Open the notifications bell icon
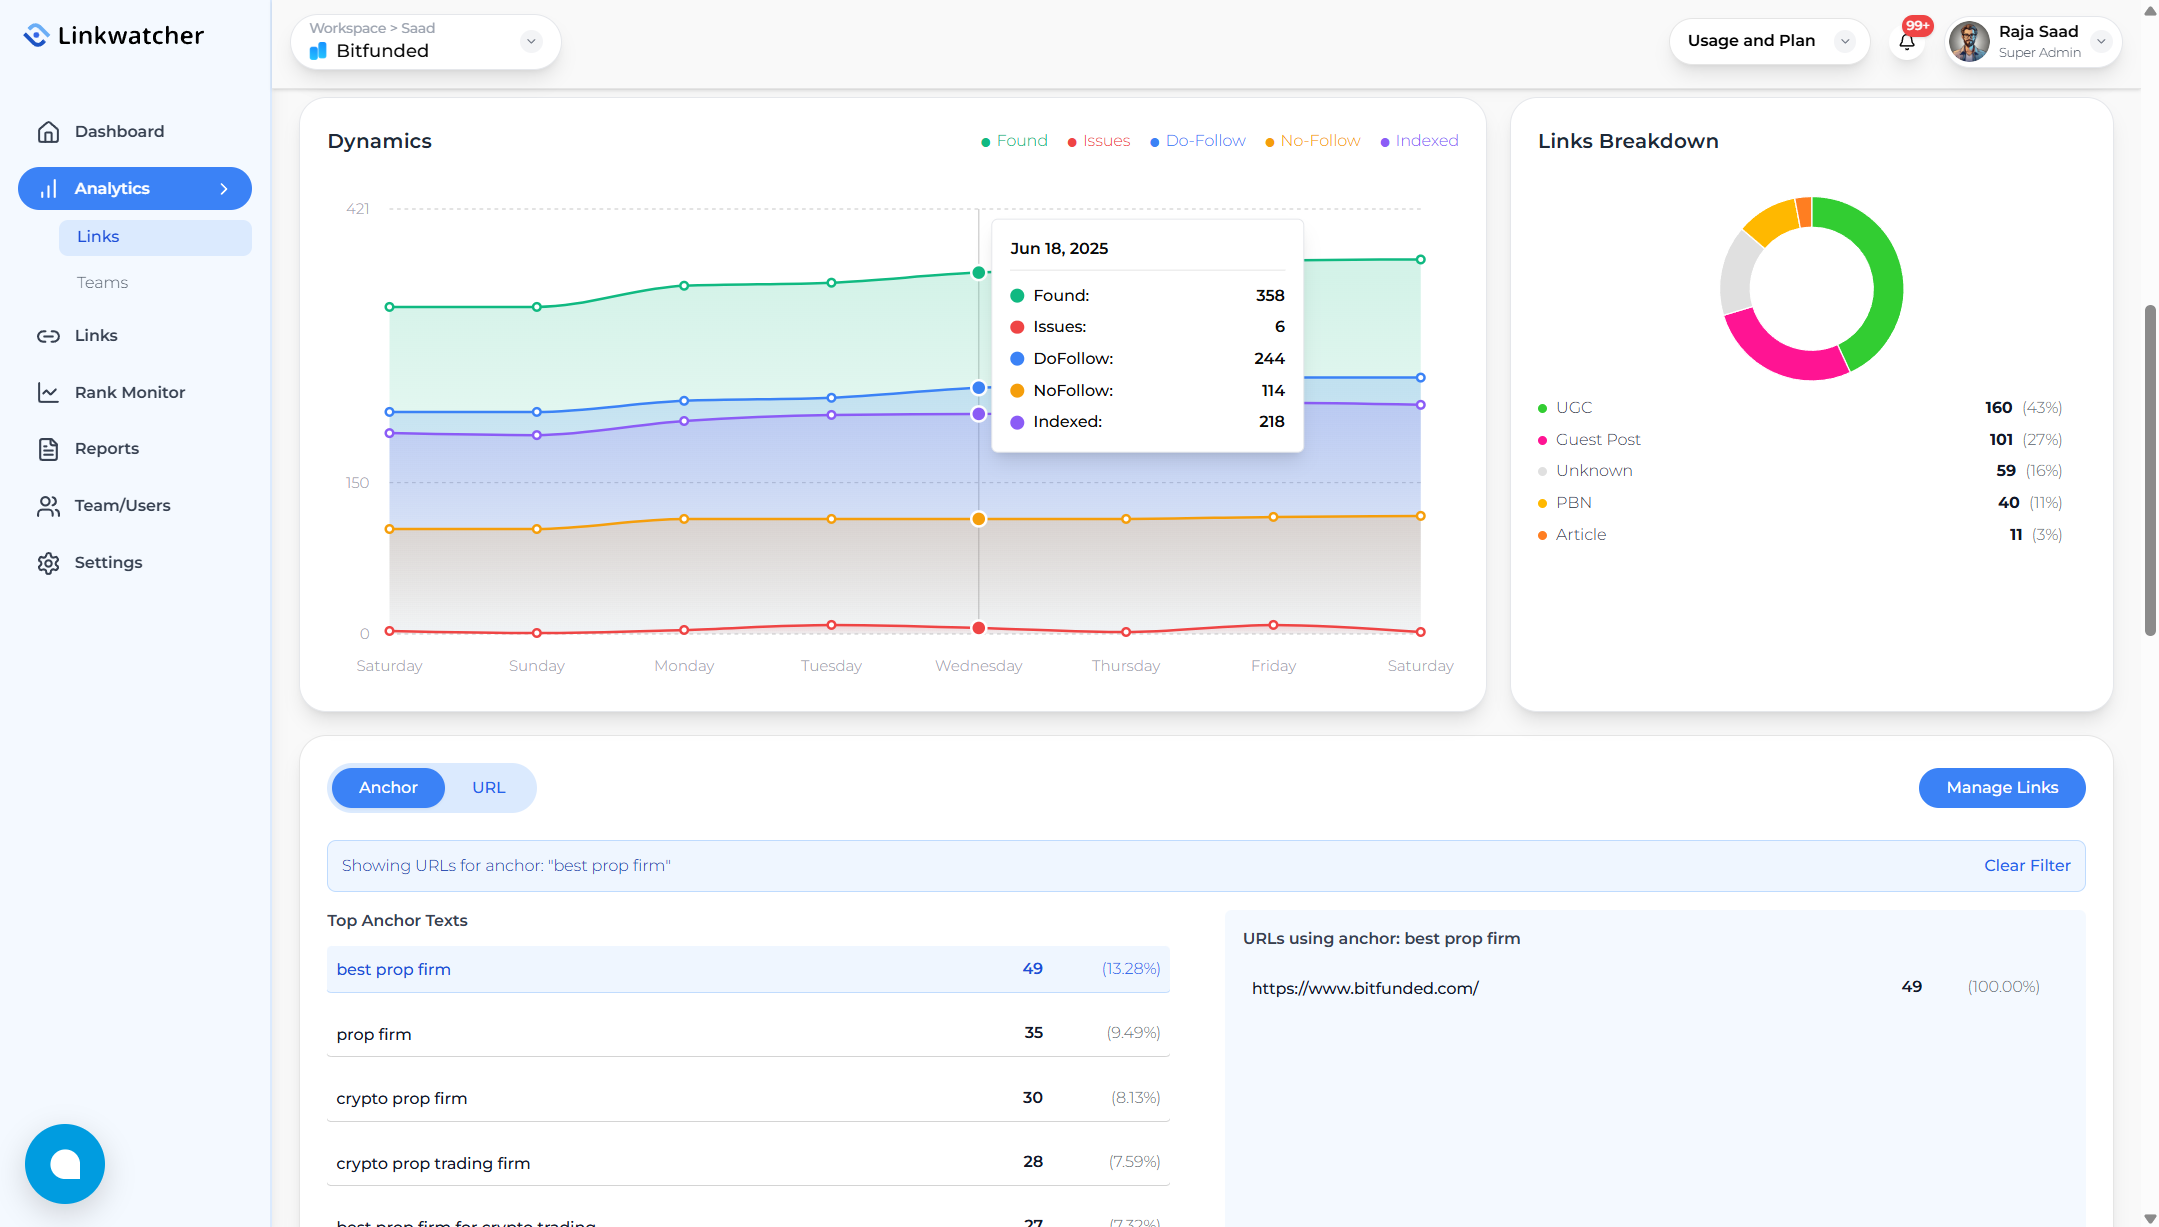 (1907, 41)
